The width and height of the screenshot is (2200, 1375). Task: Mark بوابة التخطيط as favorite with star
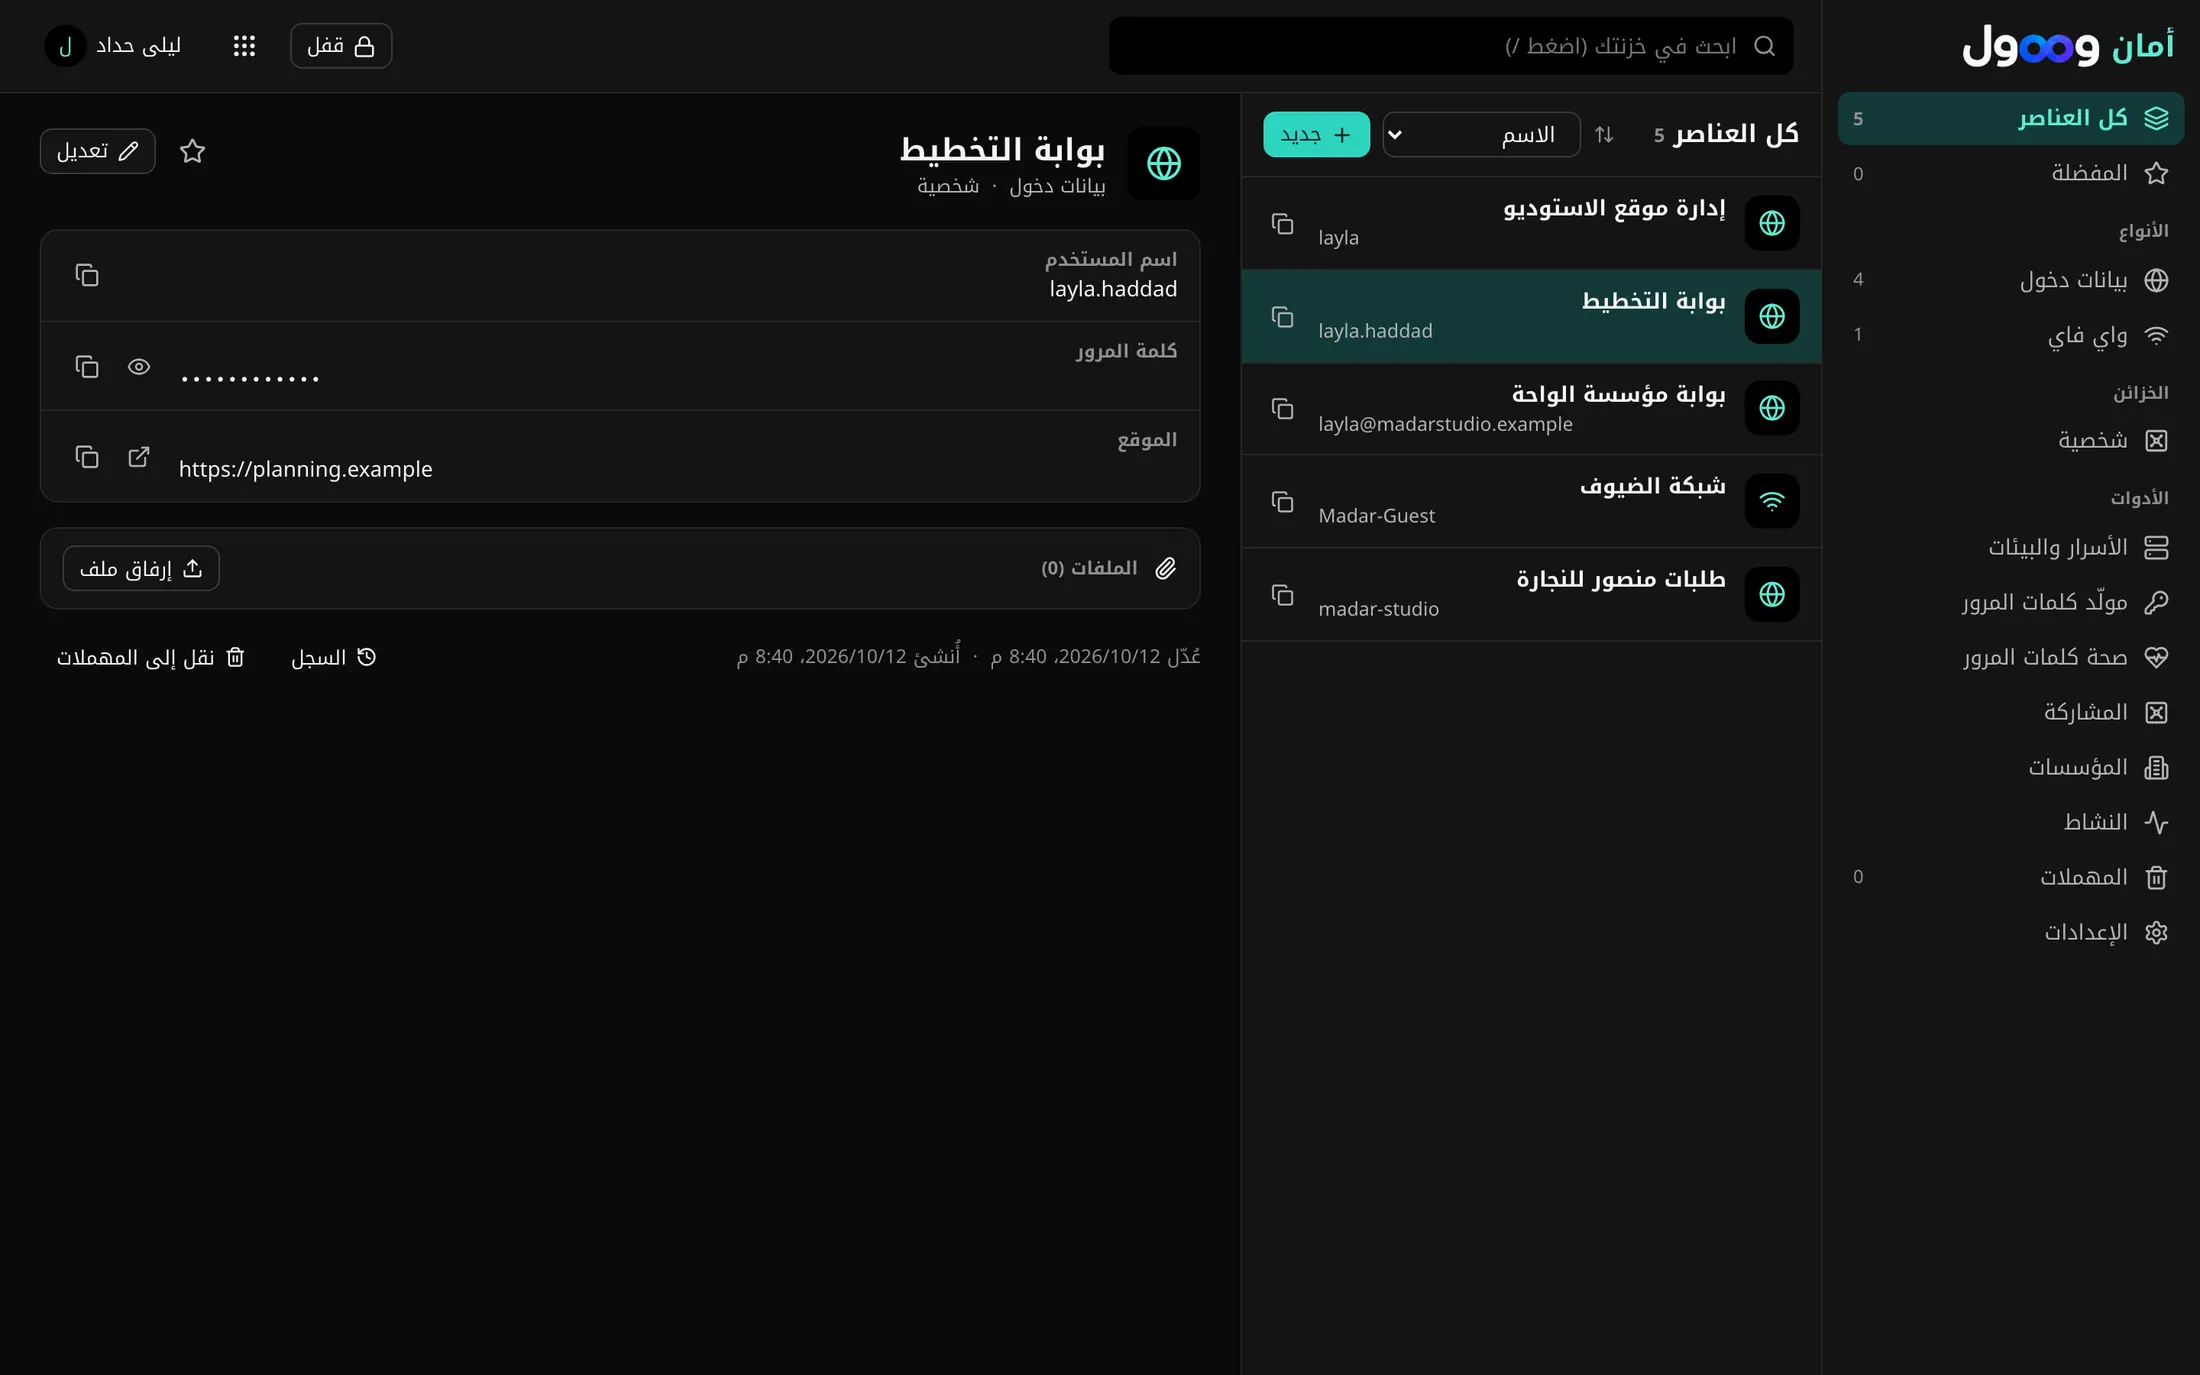click(192, 151)
